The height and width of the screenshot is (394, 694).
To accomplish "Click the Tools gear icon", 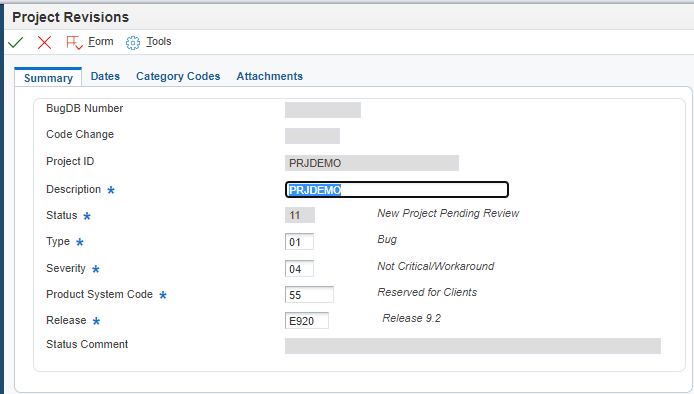I will (132, 42).
